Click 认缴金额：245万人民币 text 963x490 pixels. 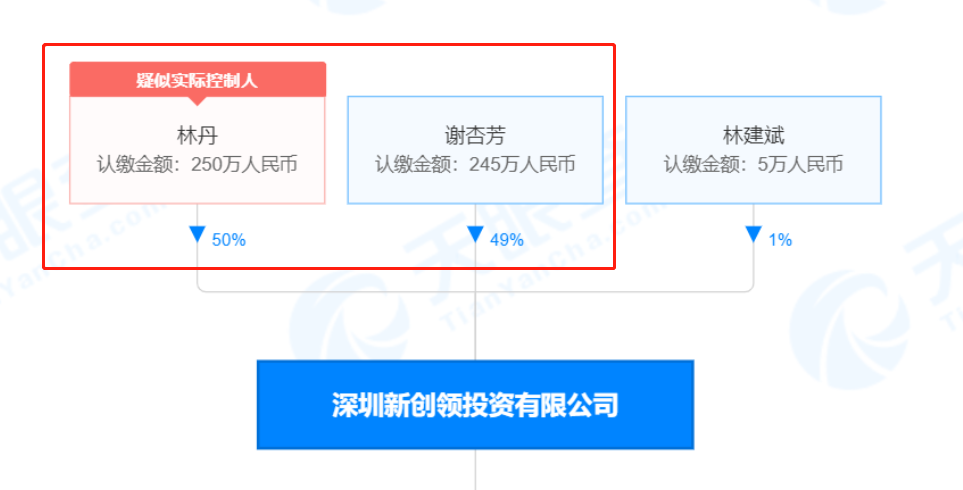coord(475,165)
